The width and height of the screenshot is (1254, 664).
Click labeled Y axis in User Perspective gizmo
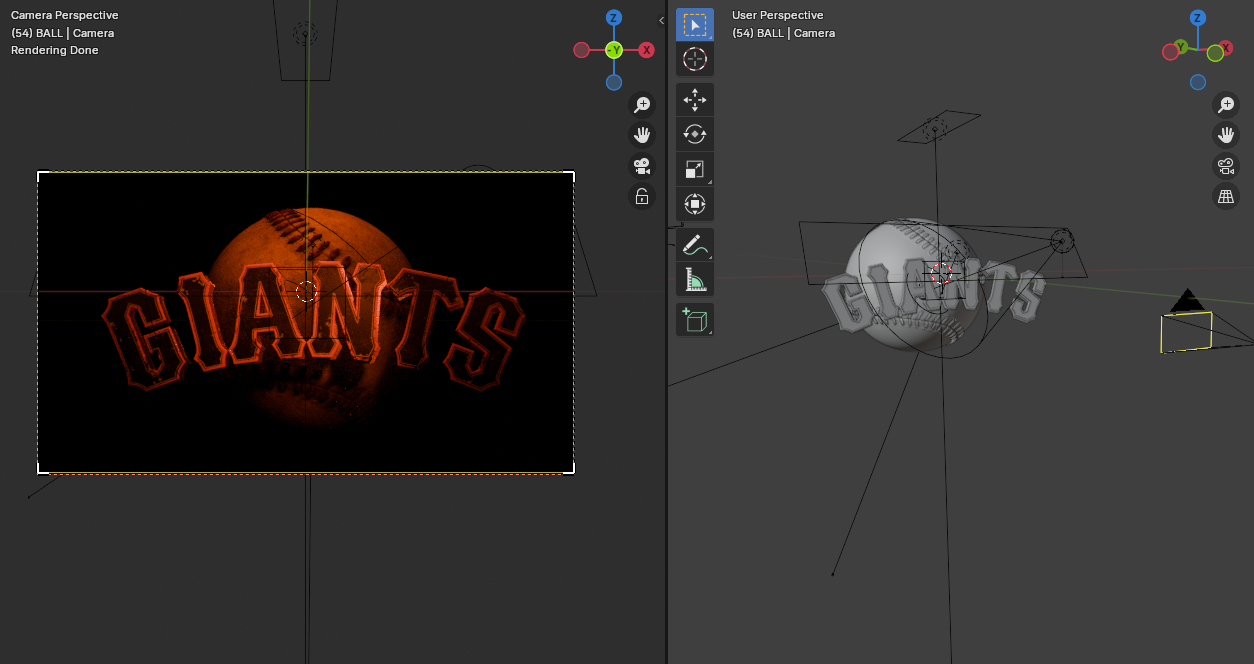tap(1181, 47)
